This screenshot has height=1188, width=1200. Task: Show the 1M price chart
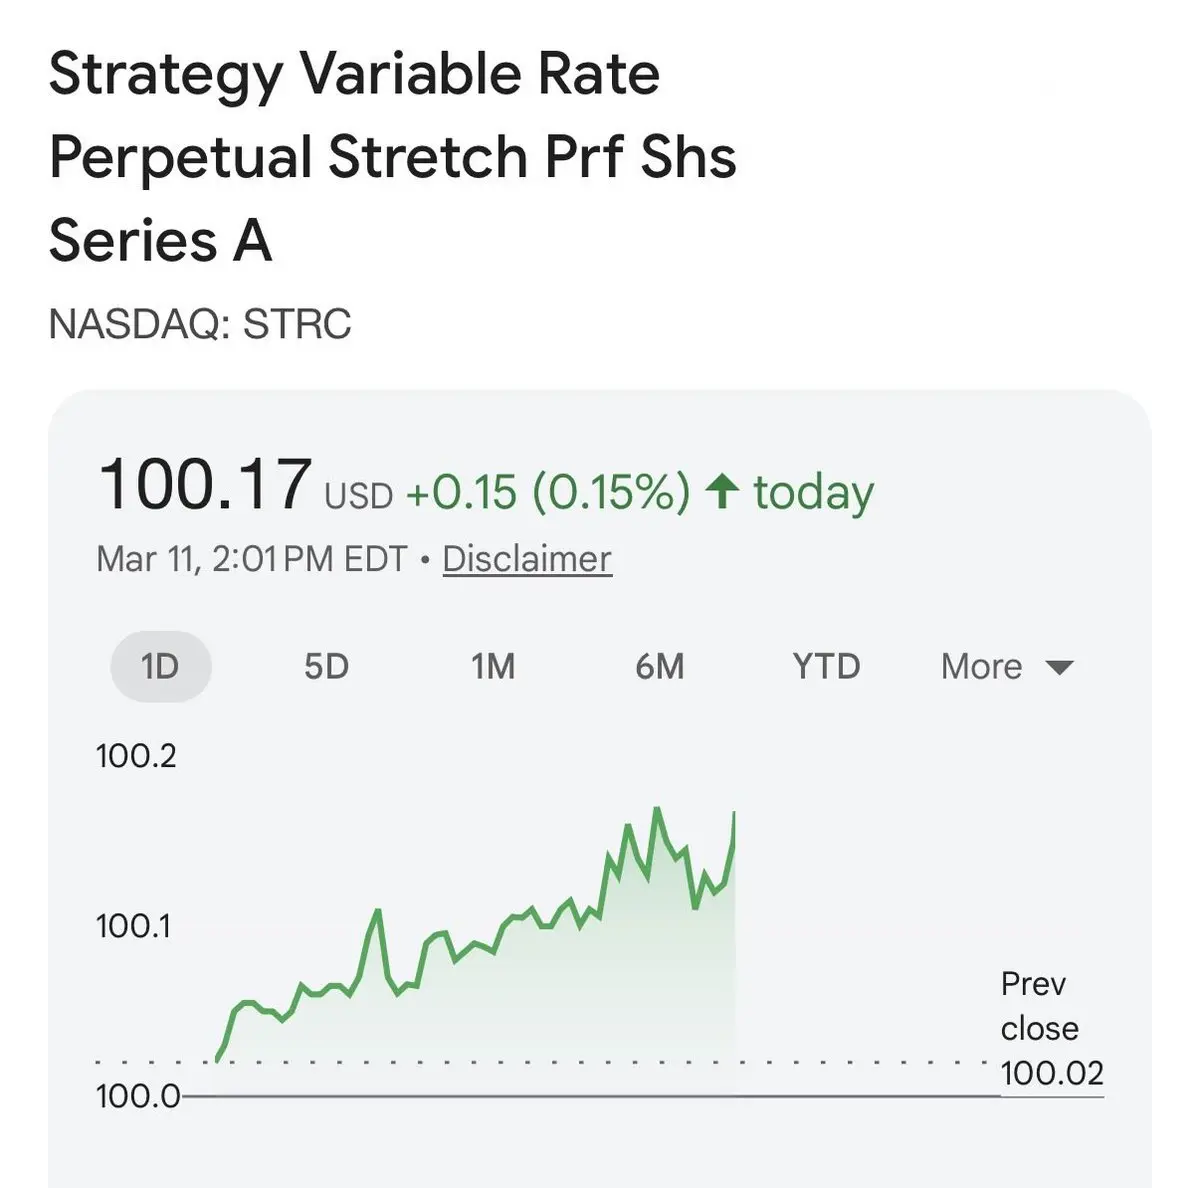(493, 666)
